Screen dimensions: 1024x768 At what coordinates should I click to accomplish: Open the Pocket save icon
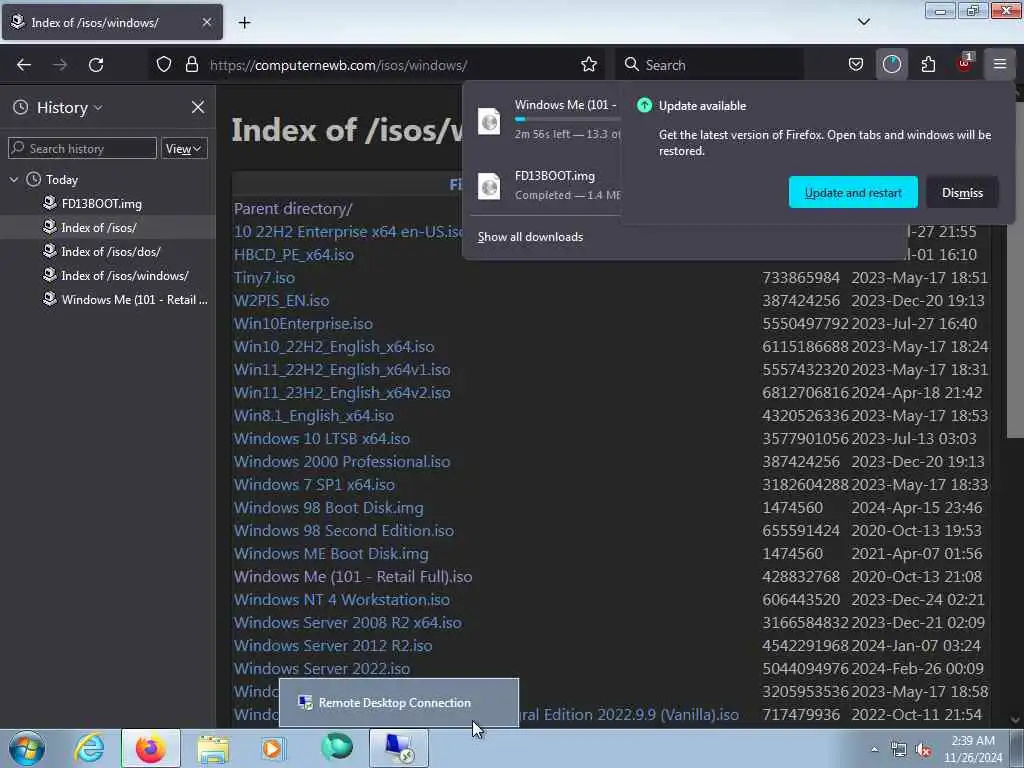(x=856, y=65)
